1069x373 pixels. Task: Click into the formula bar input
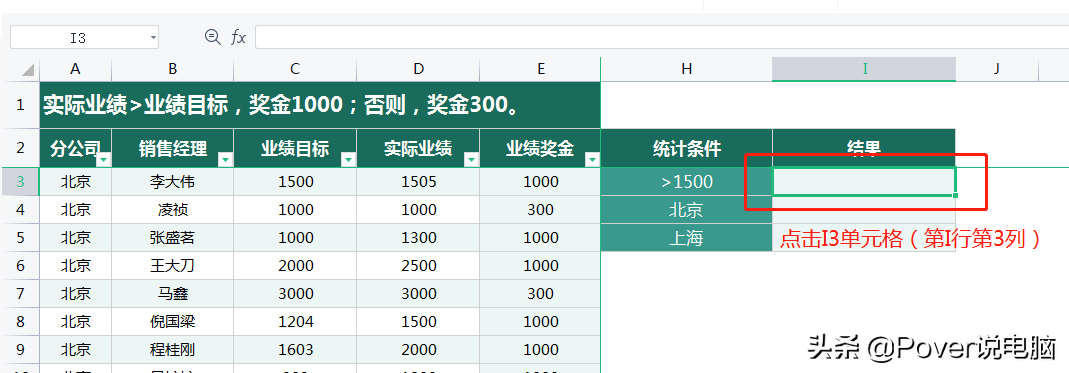[x=661, y=37]
